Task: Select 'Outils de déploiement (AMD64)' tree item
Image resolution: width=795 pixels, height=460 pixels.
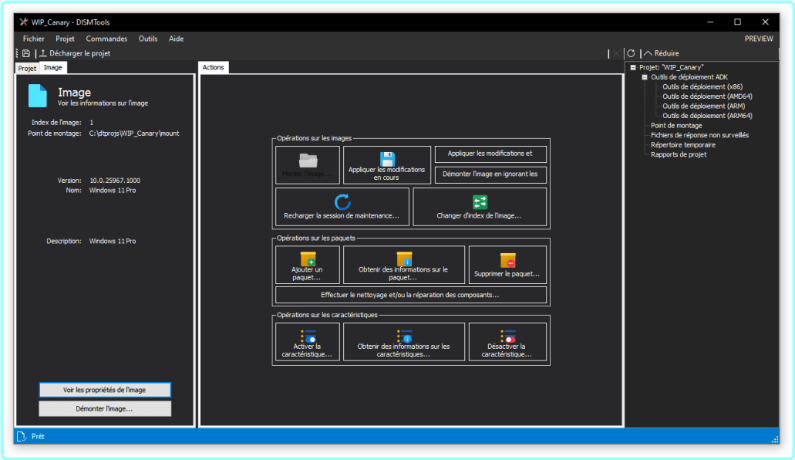Action: (x=698, y=96)
